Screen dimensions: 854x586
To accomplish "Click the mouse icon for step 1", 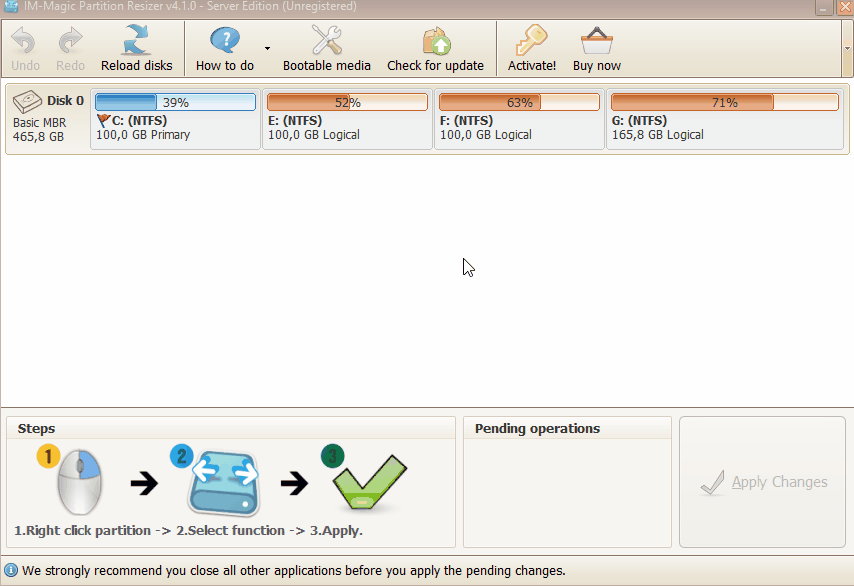I will tap(79, 482).
